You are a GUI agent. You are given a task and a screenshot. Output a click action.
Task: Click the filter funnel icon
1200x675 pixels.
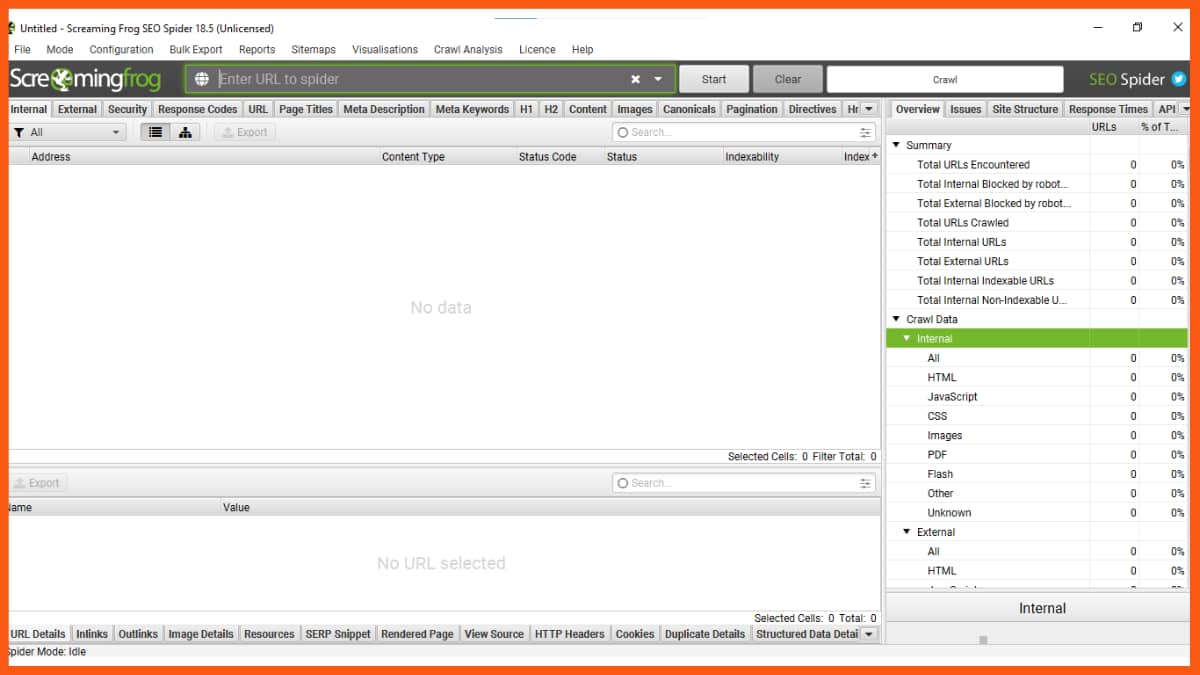click(20, 131)
